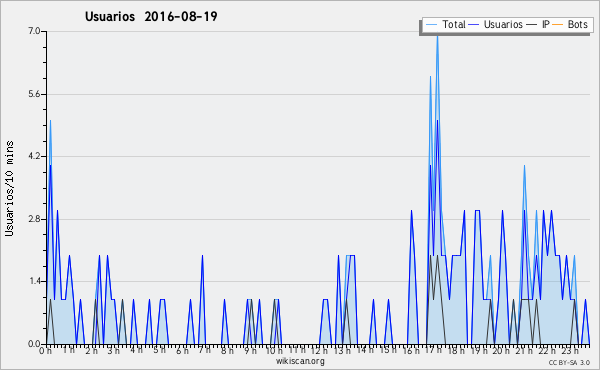Click the orange Bots legend line
The width and height of the screenshot is (600, 370).
(x=558, y=25)
